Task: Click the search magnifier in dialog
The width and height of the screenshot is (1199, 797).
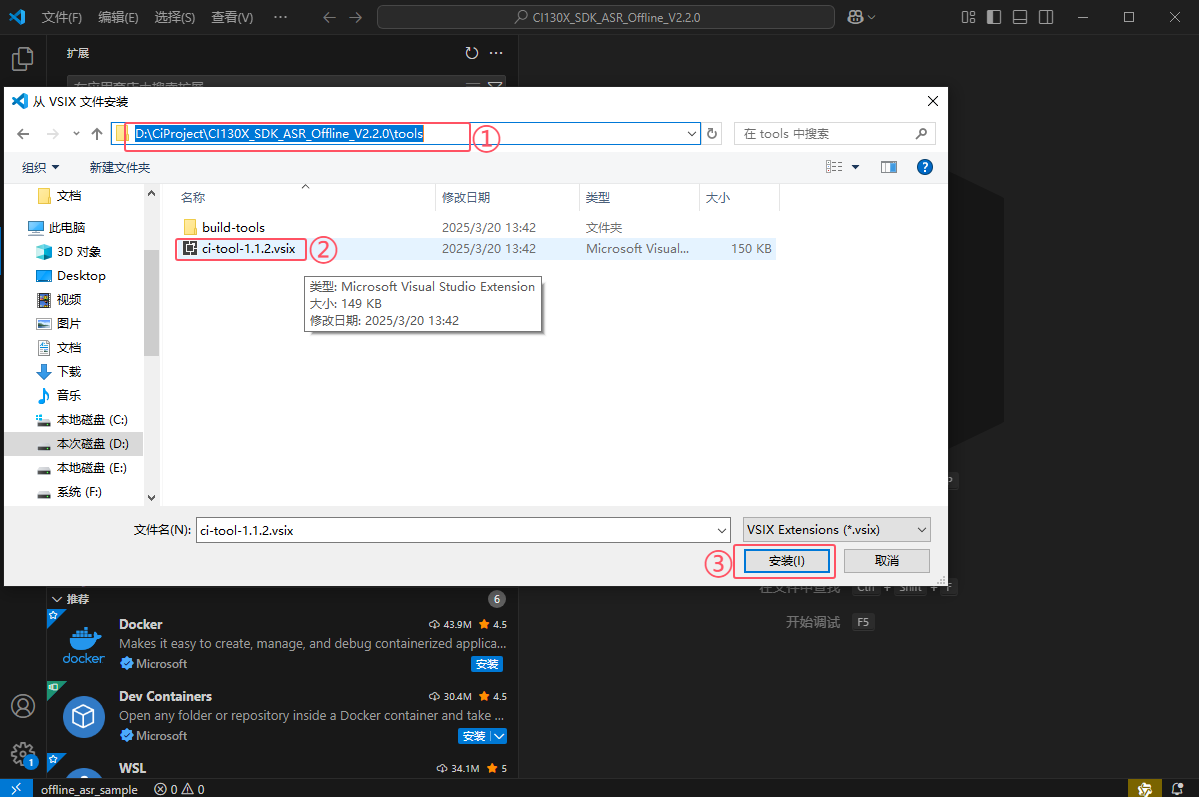Action: coord(921,134)
